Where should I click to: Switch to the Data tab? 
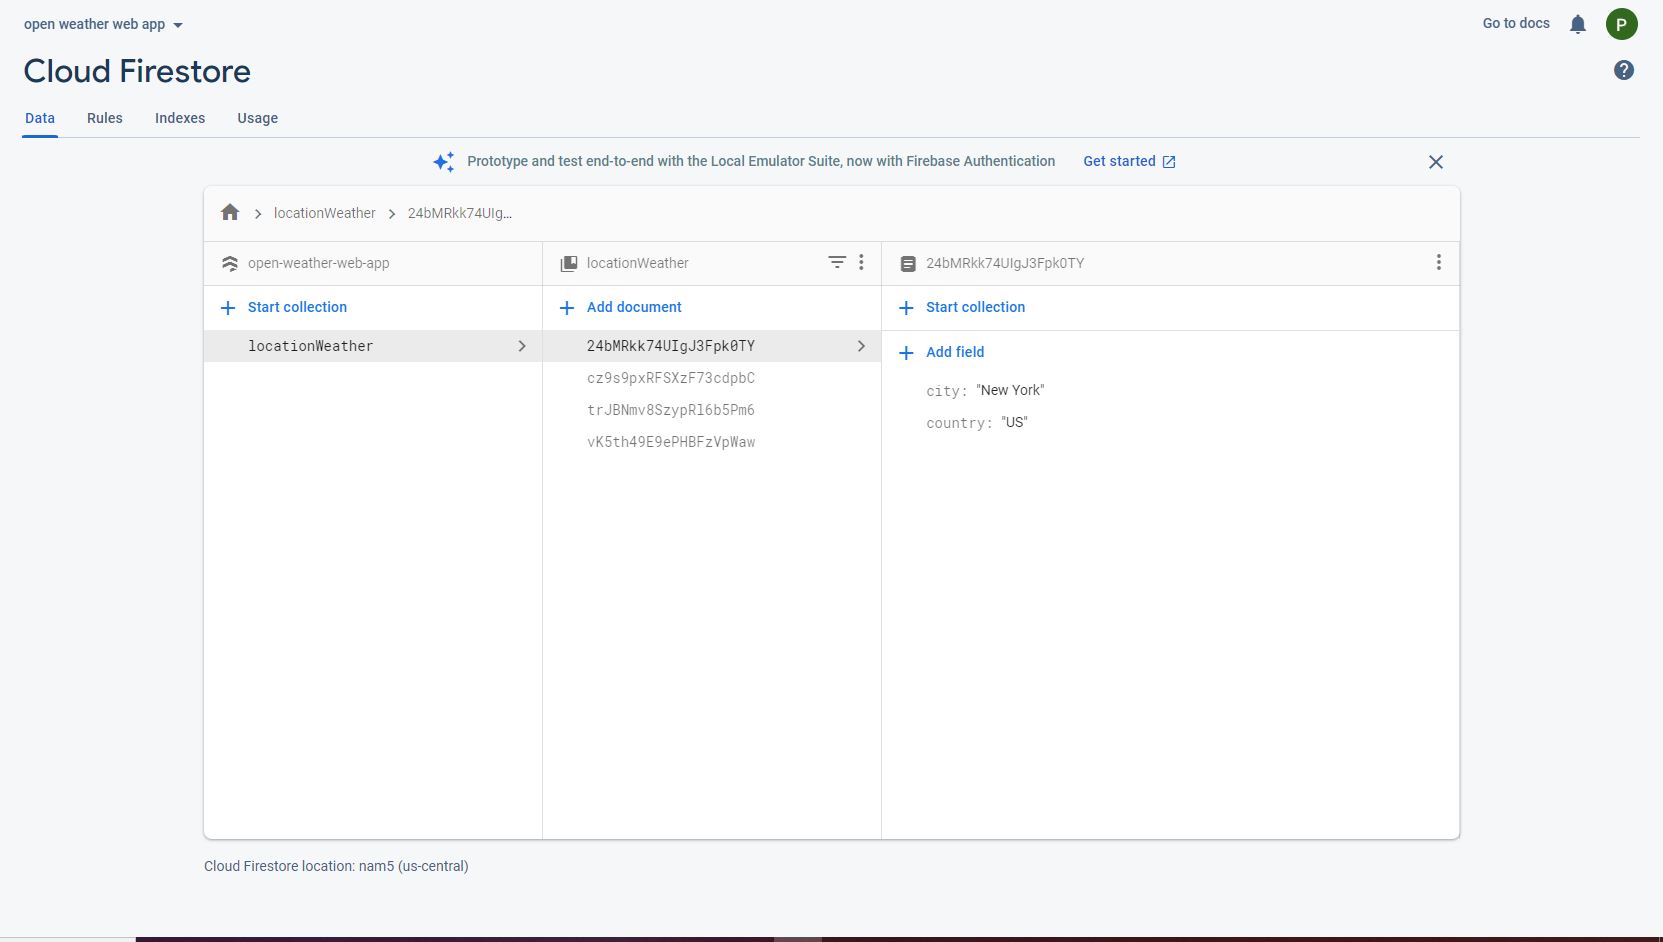pyautogui.click(x=40, y=118)
